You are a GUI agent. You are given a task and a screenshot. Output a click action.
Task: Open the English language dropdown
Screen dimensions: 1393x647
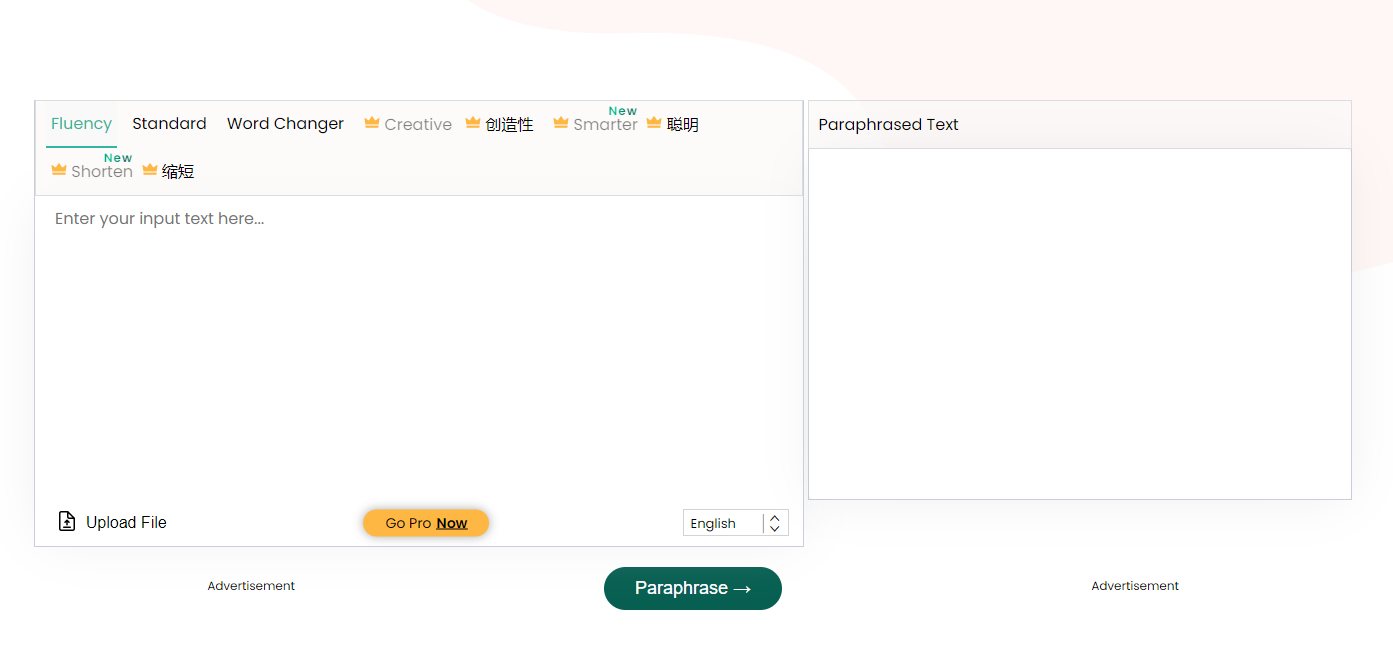tap(723, 523)
